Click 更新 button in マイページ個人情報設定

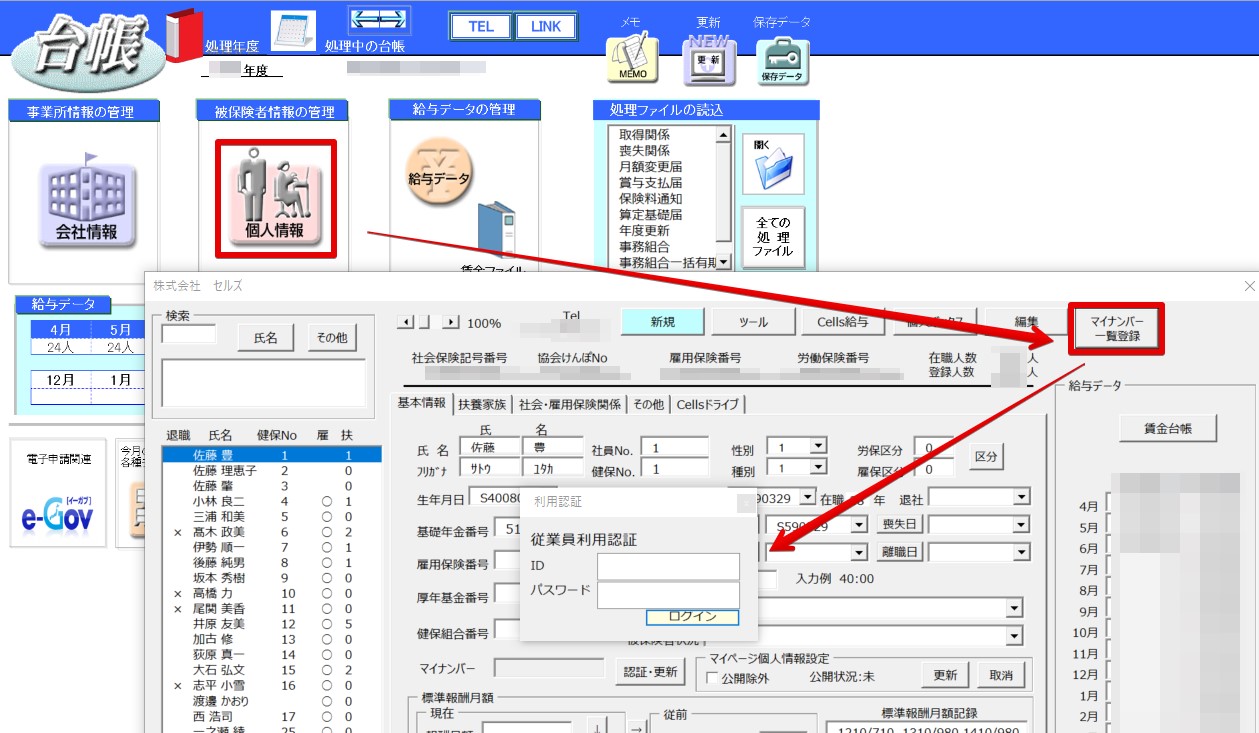click(945, 675)
